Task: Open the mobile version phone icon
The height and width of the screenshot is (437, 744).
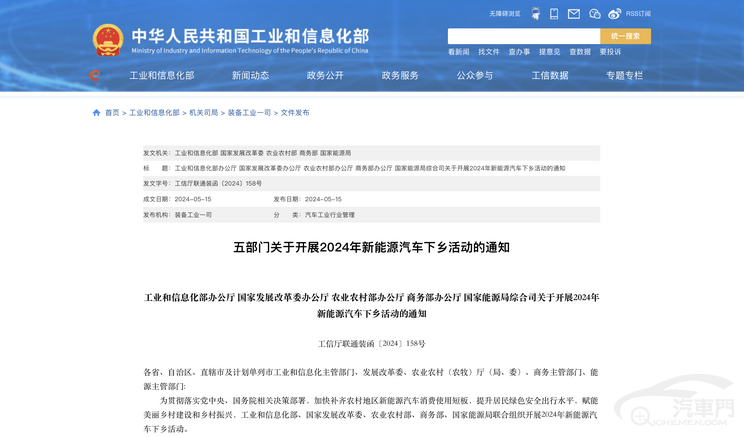Action: tap(554, 14)
